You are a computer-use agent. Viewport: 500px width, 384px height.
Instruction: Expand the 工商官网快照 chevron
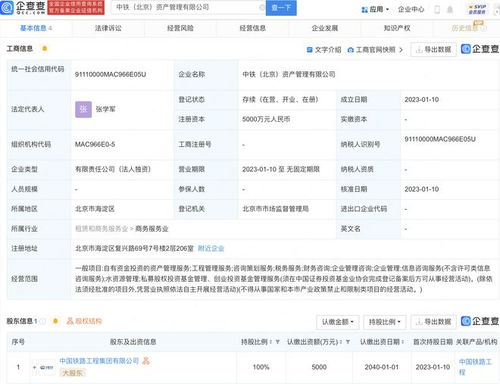point(401,50)
